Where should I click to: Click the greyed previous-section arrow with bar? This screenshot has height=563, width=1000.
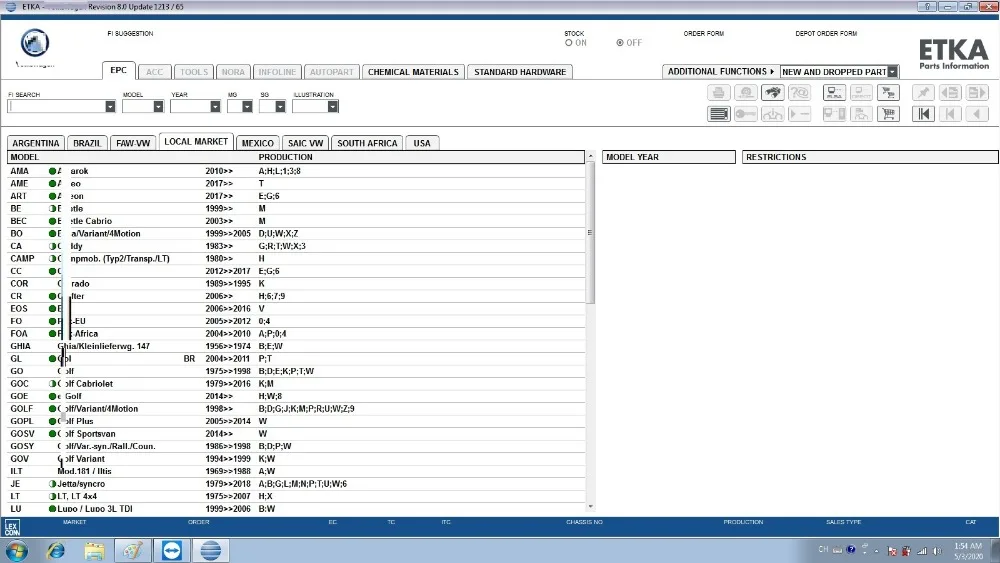pyautogui.click(x=950, y=114)
